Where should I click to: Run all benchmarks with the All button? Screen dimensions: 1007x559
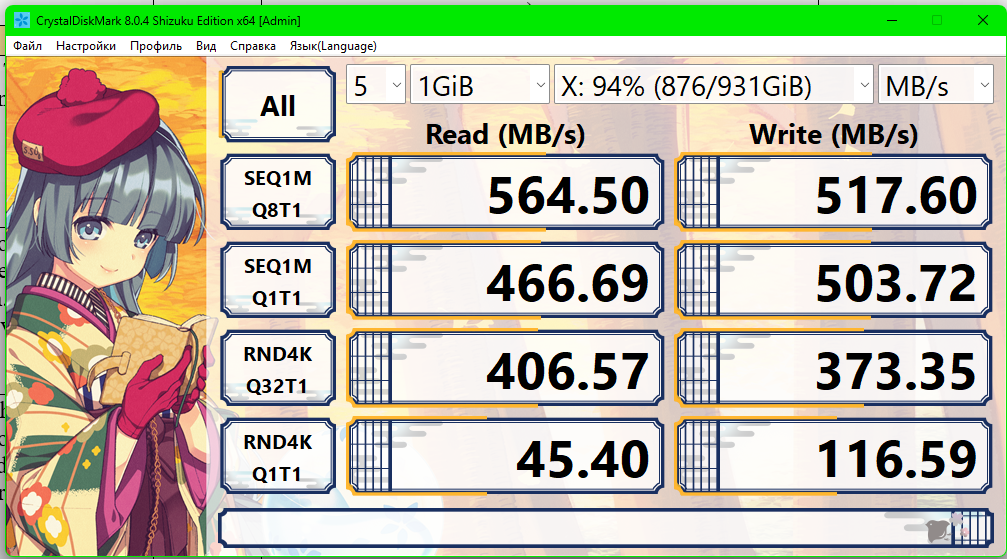pyautogui.click(x=278, y=105)
